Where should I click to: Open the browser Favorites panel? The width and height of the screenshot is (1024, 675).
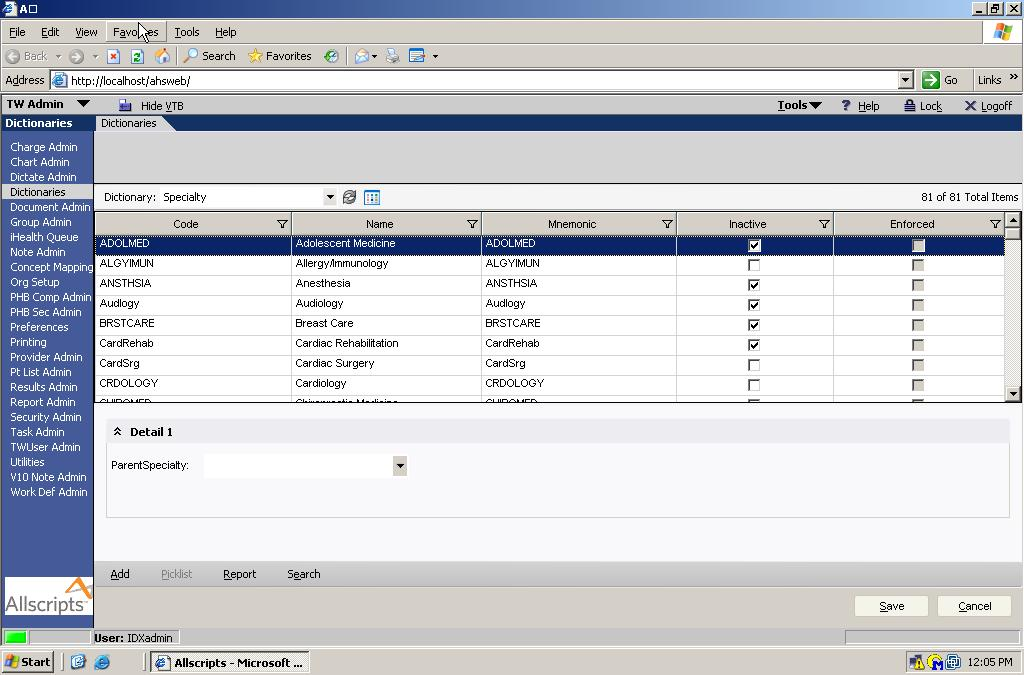280,56
